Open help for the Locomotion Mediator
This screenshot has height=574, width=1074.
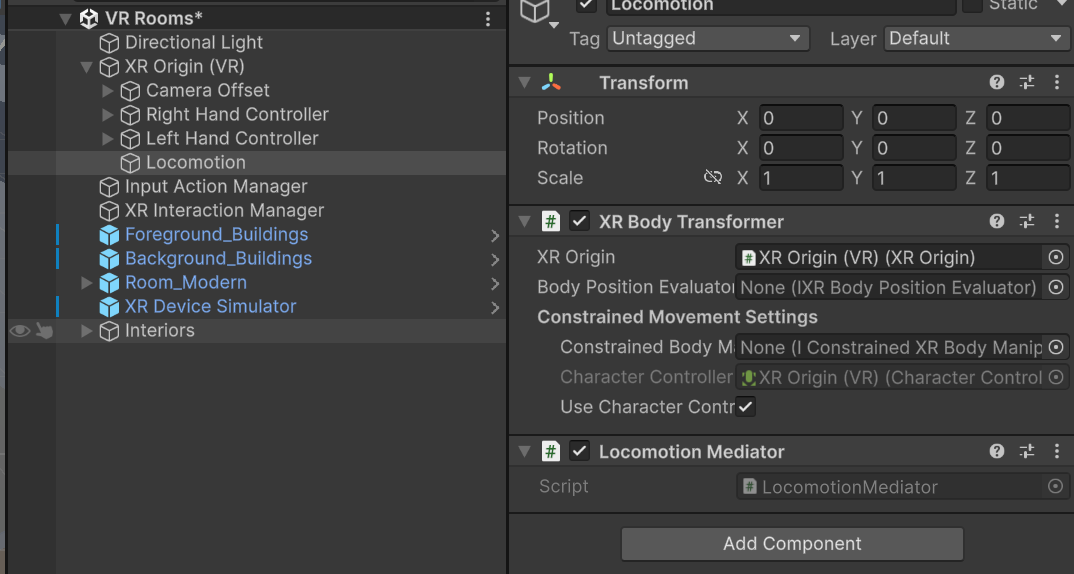point(997,452)
